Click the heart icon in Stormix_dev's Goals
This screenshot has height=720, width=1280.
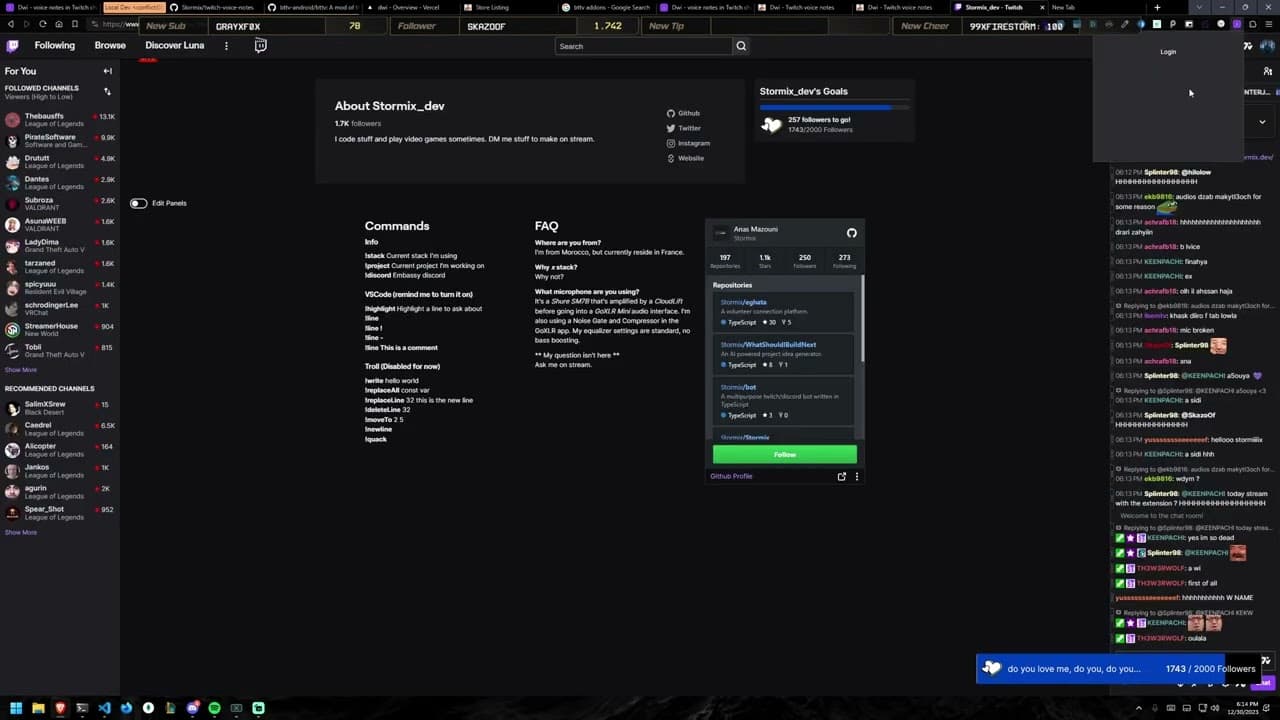pyautogui.click(x=771, y=125)
